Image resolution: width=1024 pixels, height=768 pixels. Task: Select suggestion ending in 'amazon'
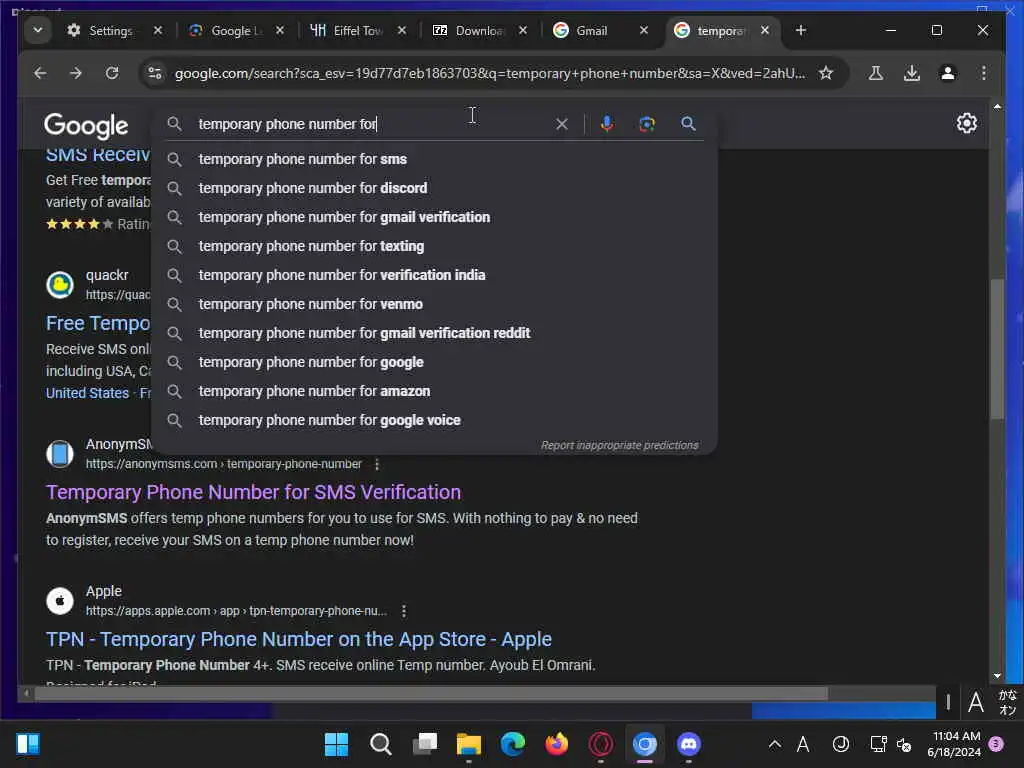(434, 391)
